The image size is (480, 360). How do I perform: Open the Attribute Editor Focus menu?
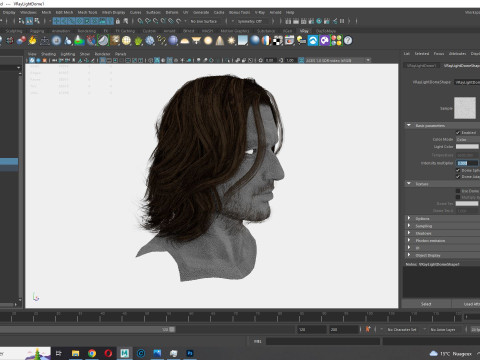(439, 54)
